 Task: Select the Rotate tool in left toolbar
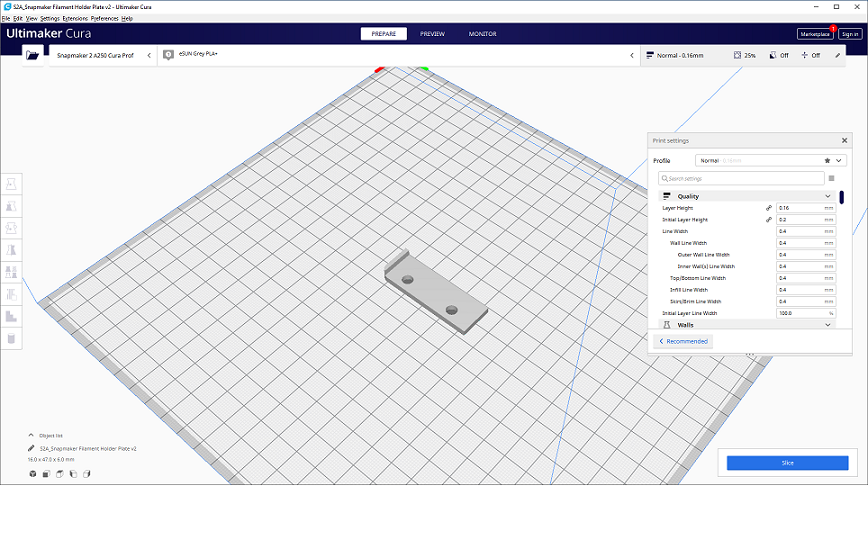[x=12, y=228]
